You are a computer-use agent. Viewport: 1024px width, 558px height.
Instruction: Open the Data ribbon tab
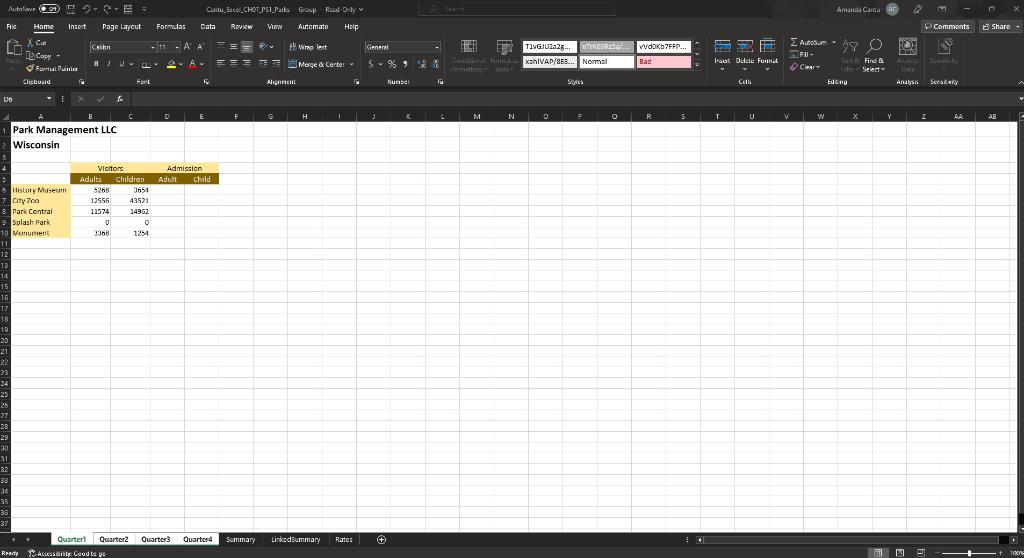click(x=208, y=27)
